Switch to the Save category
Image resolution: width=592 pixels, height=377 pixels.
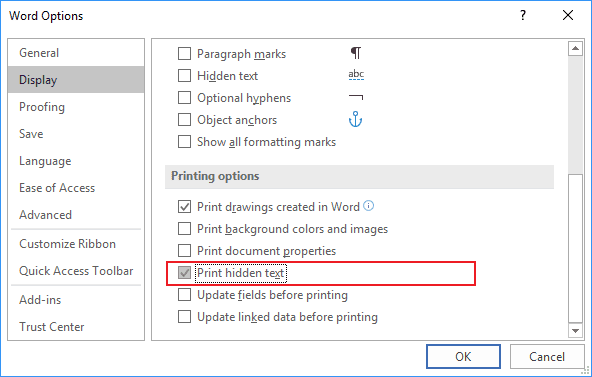(x=76, y=134)
